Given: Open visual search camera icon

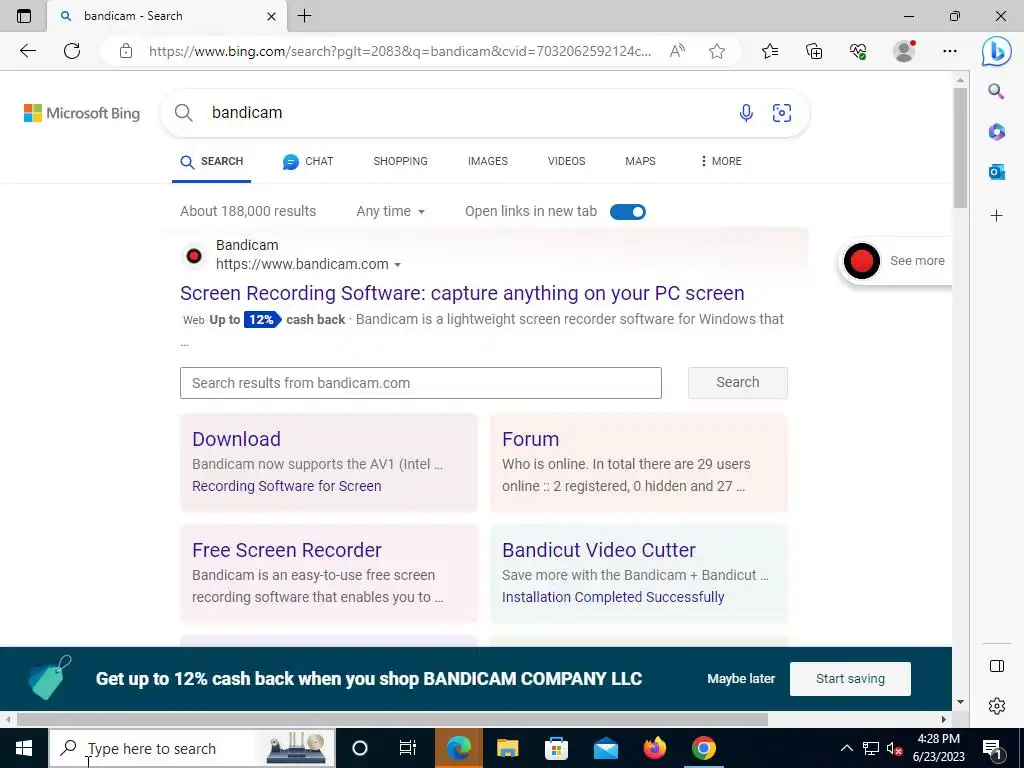Looking at the screenshot, I should tap(782, 113).
